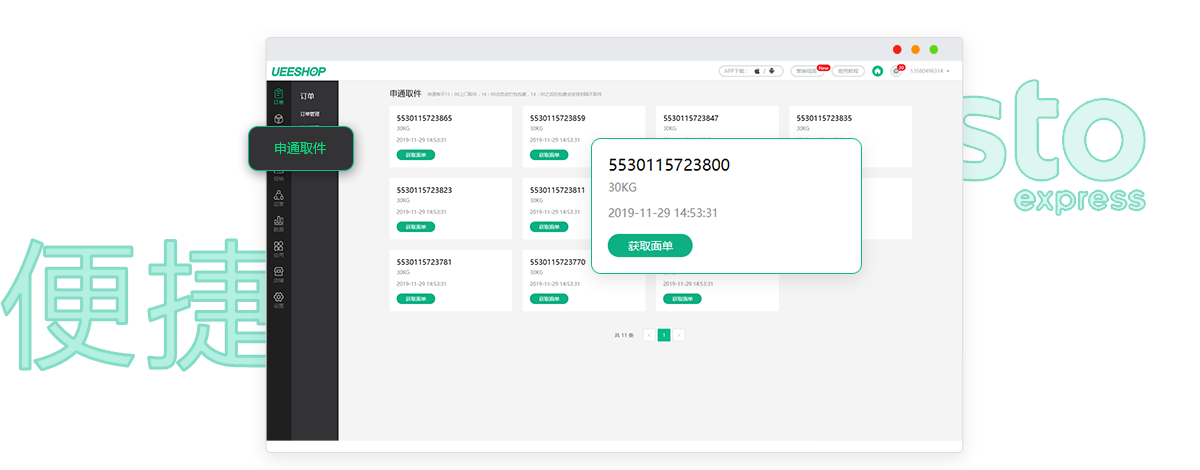
Task: Click 获取面单 on the 5530115723800 popup card
Action: point(650,245)
